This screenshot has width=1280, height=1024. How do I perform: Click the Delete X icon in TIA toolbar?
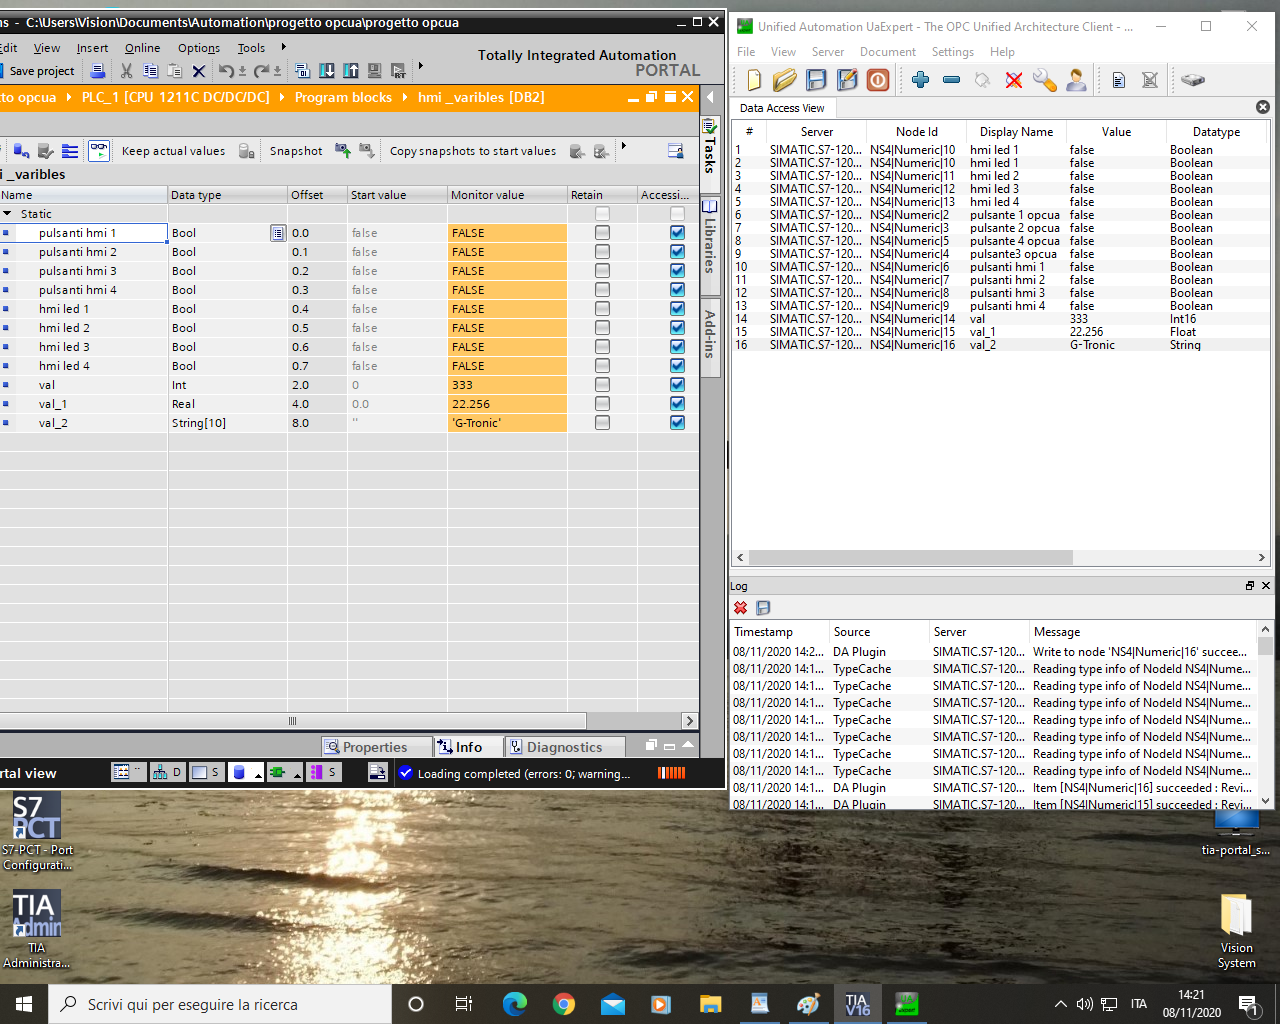[198, 71]
